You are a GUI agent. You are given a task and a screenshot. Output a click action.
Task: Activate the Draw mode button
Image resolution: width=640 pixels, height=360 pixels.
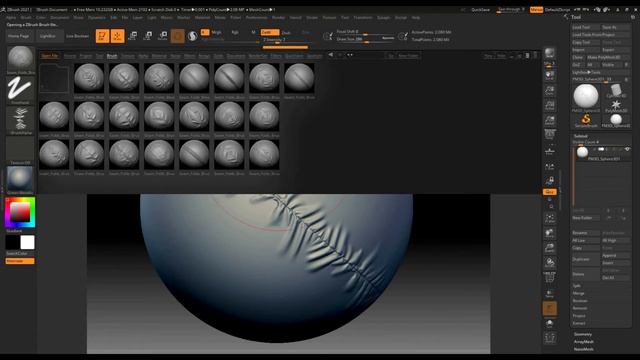coord(118,36)
